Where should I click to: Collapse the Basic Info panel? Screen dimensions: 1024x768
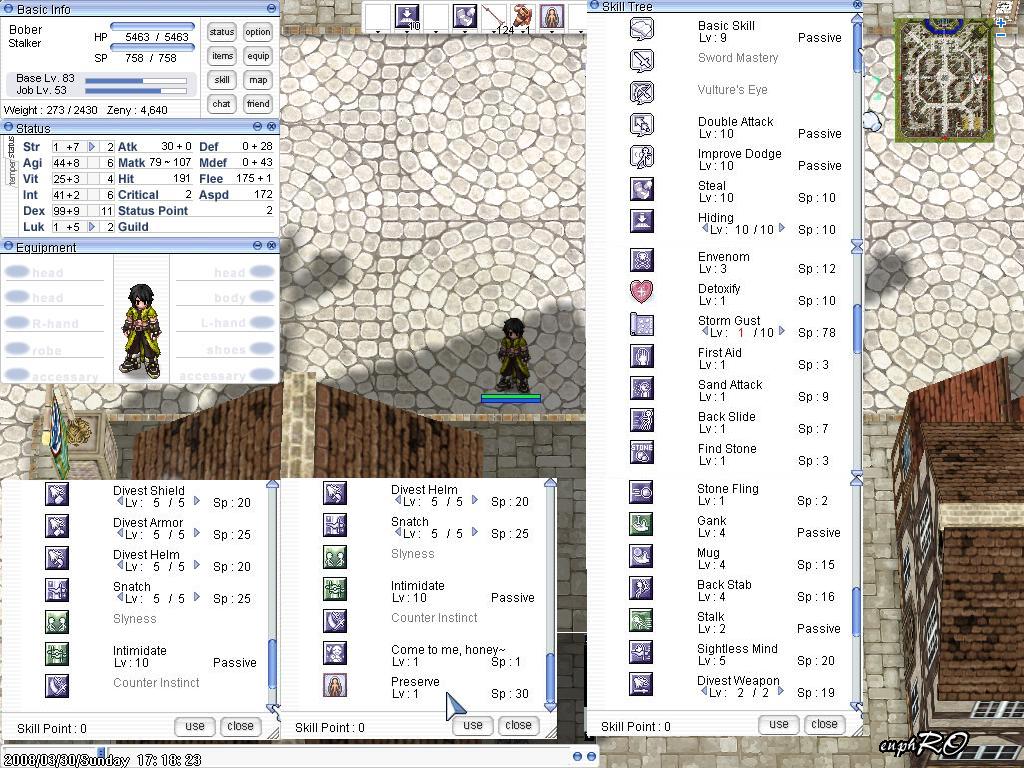coord(271,8)
